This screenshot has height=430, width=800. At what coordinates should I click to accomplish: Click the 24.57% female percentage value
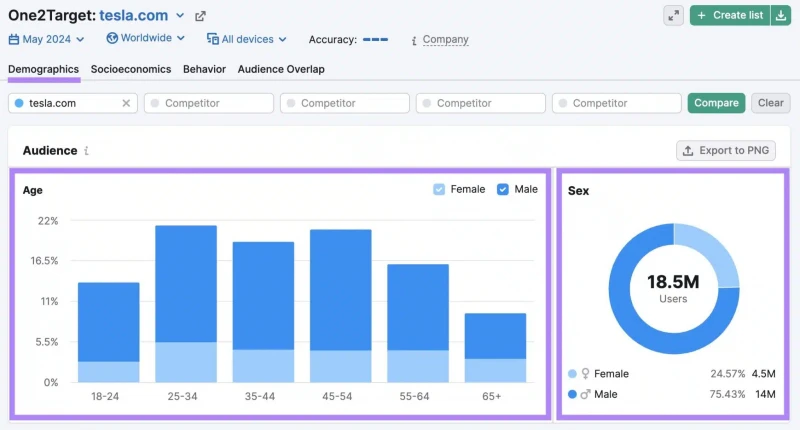[x=728, y=374]
